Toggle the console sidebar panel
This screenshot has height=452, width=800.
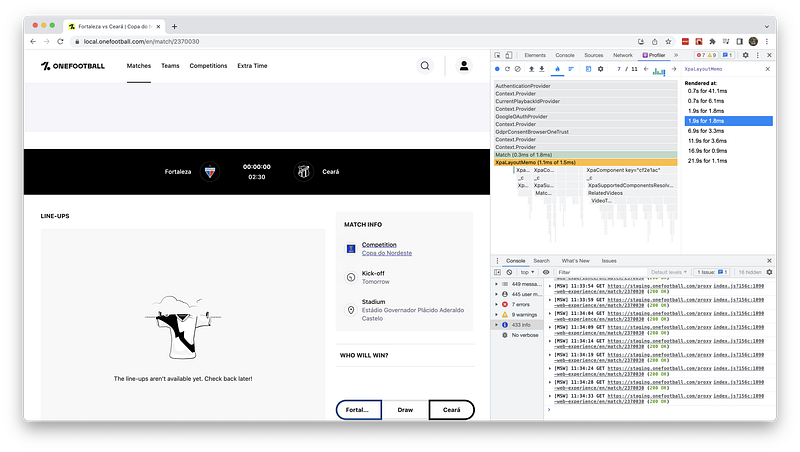pos(498,271)
